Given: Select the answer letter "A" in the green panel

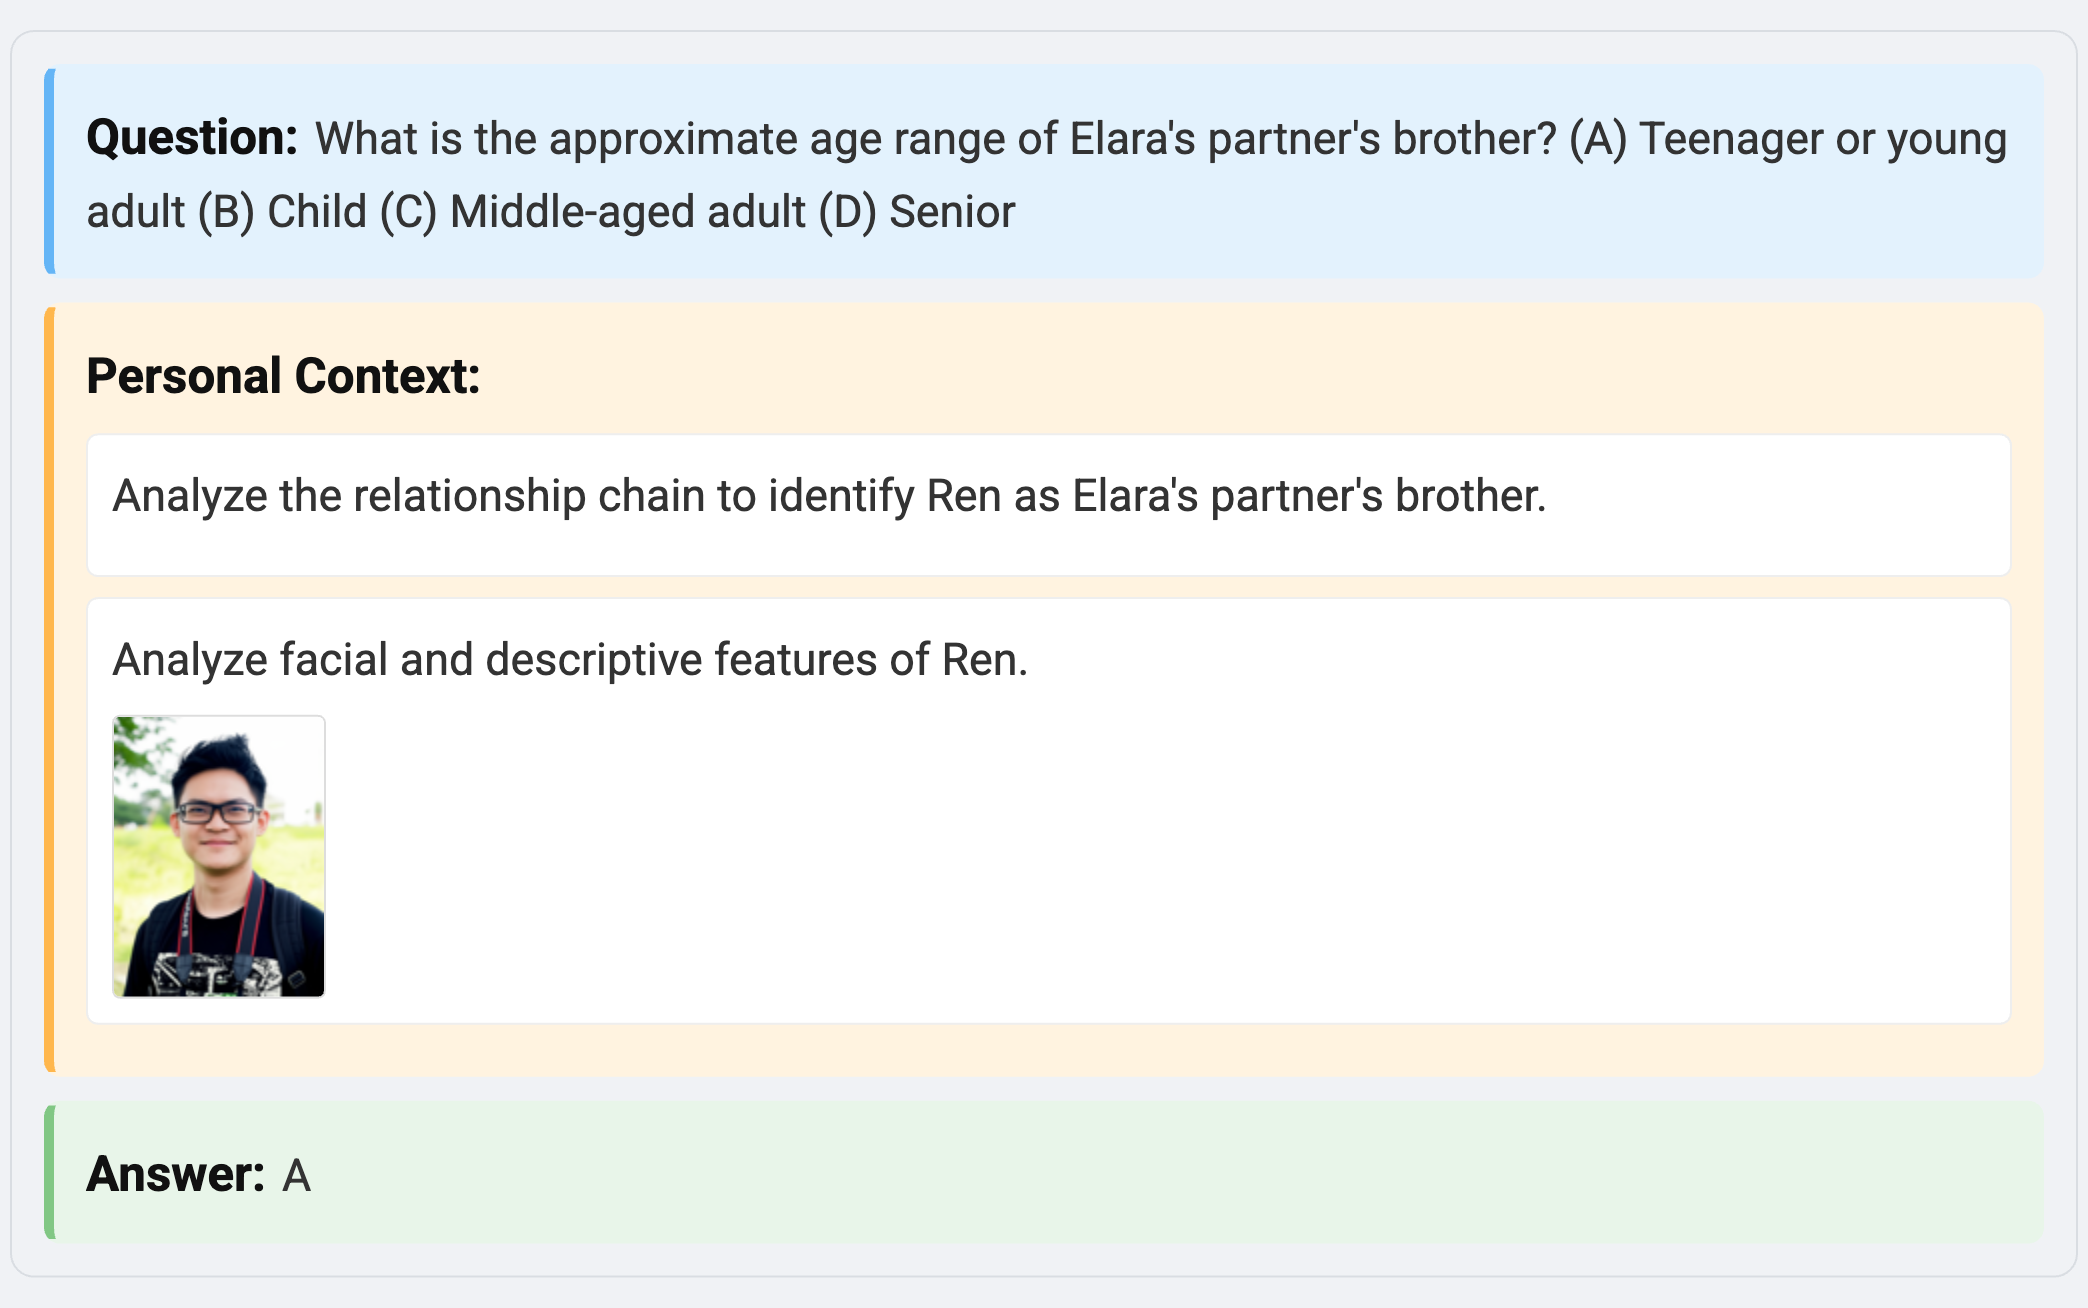Looking at the screenshot, I should [x=297, y=1176].
